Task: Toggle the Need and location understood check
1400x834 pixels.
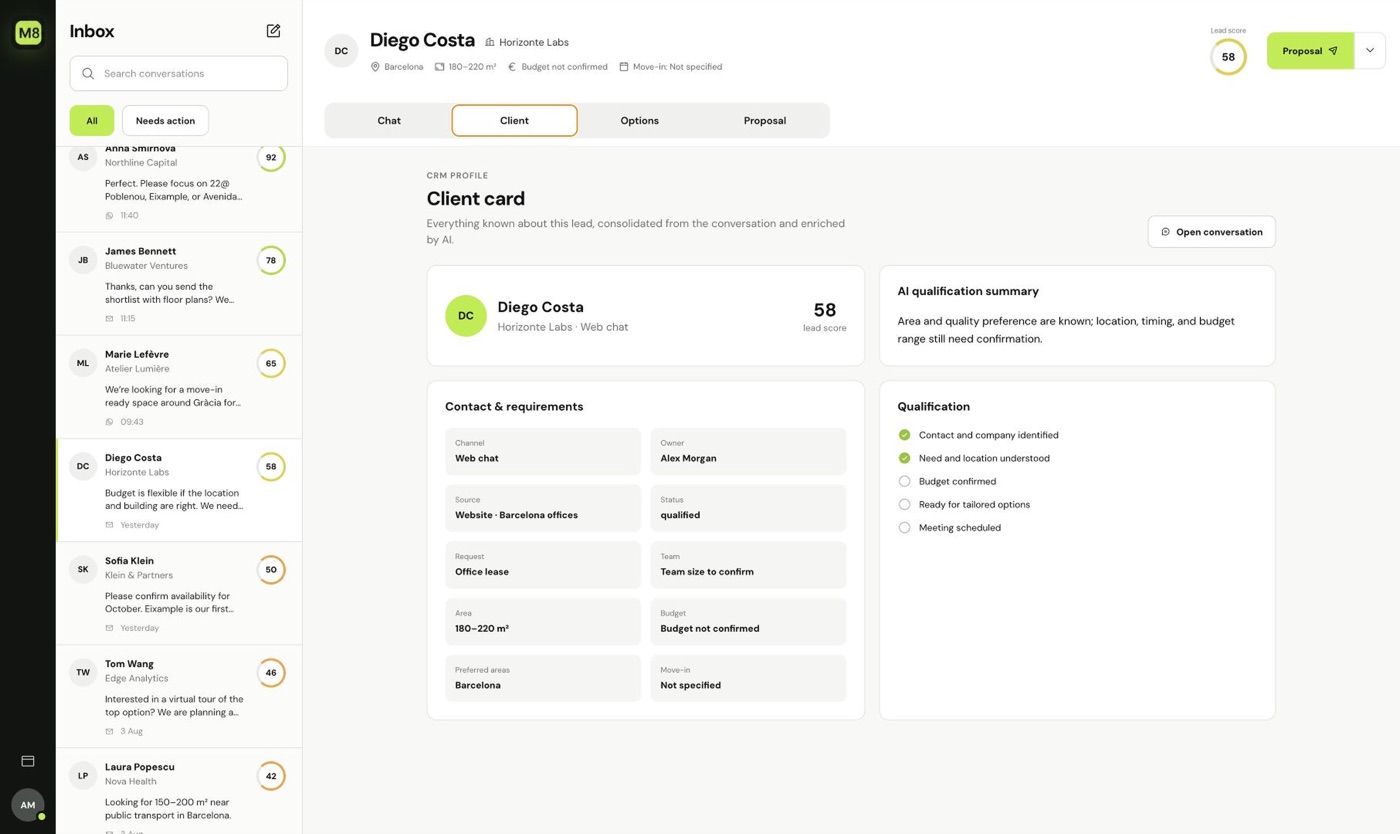Action: click(x=904, y=458)
